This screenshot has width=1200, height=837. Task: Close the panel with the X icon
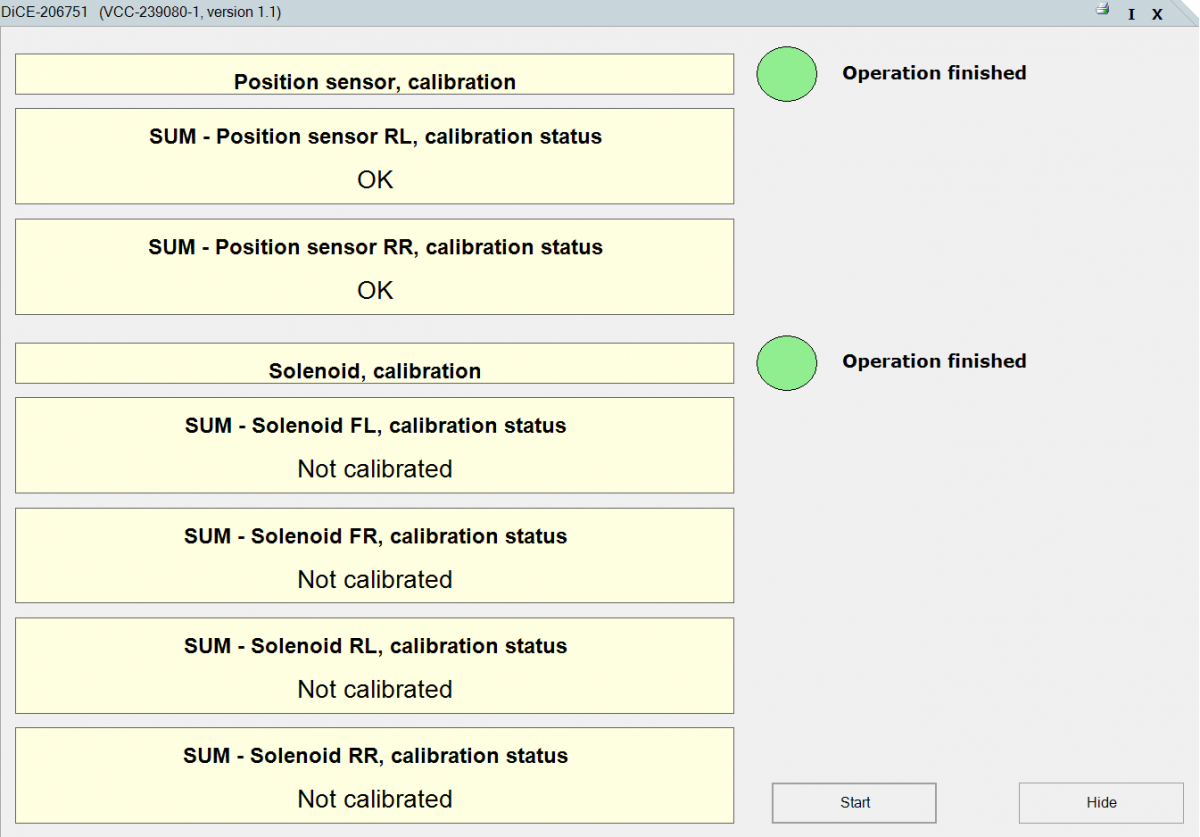point(1157,14)
